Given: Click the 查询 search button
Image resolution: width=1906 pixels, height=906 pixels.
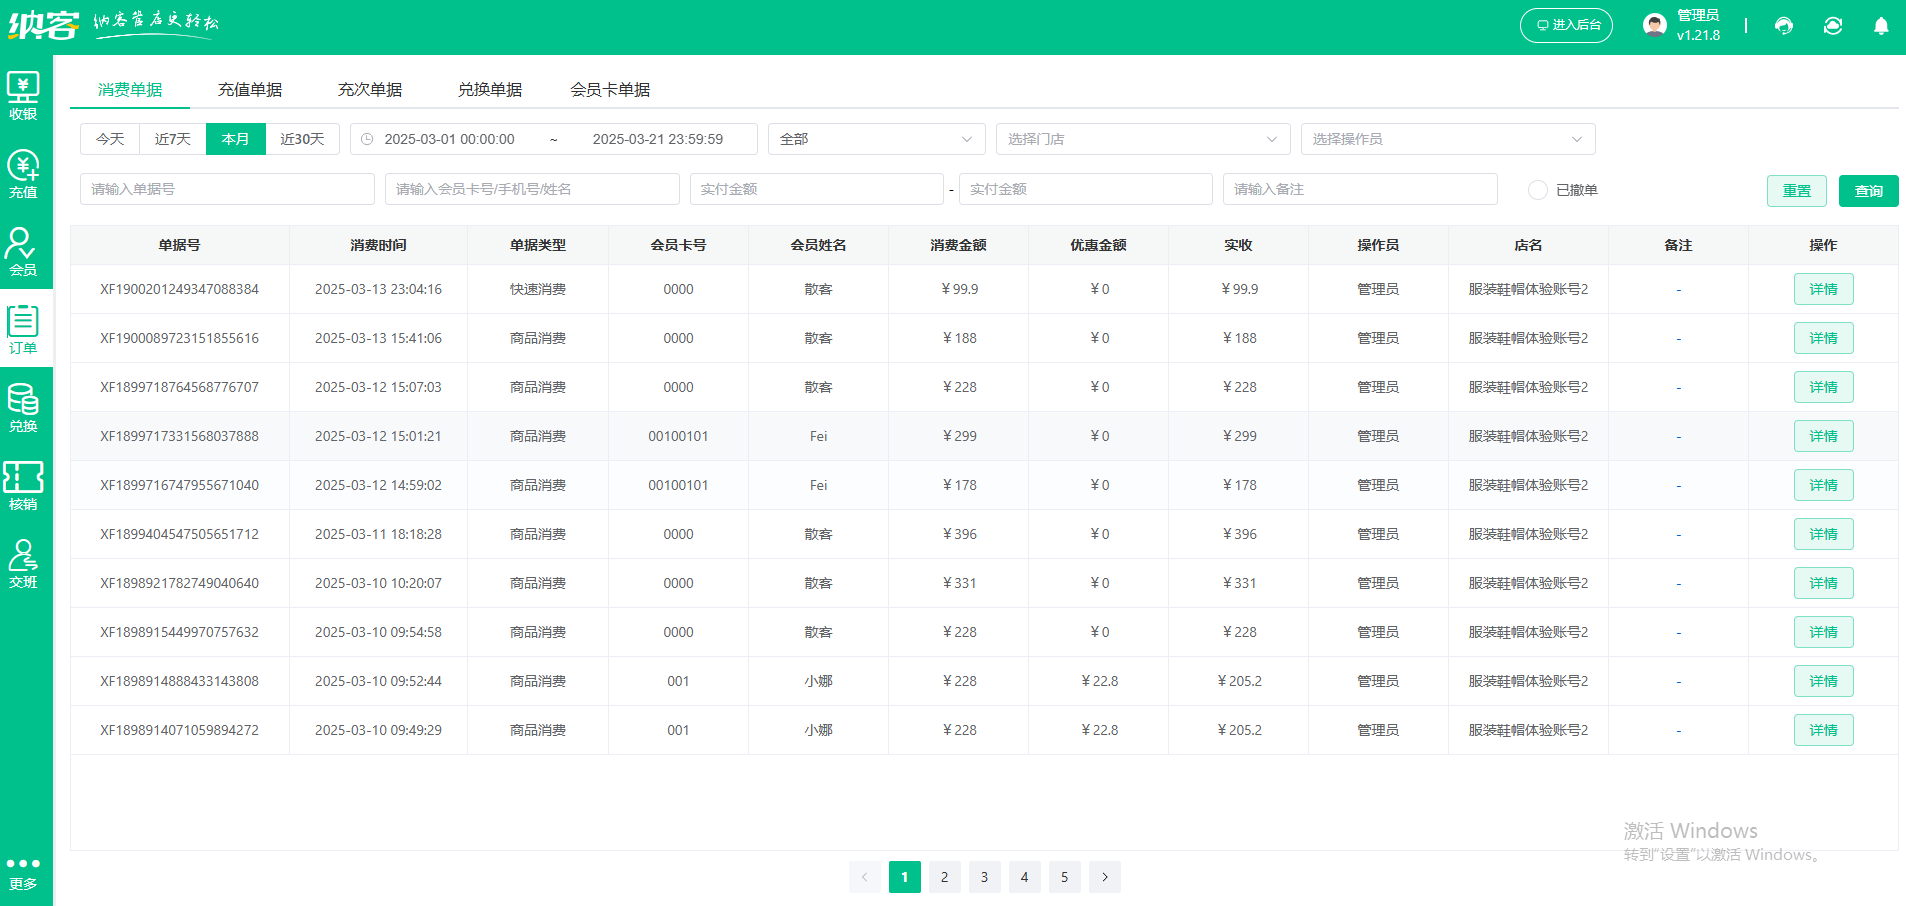Looking at the screenshot, I should coord(1868,191).
